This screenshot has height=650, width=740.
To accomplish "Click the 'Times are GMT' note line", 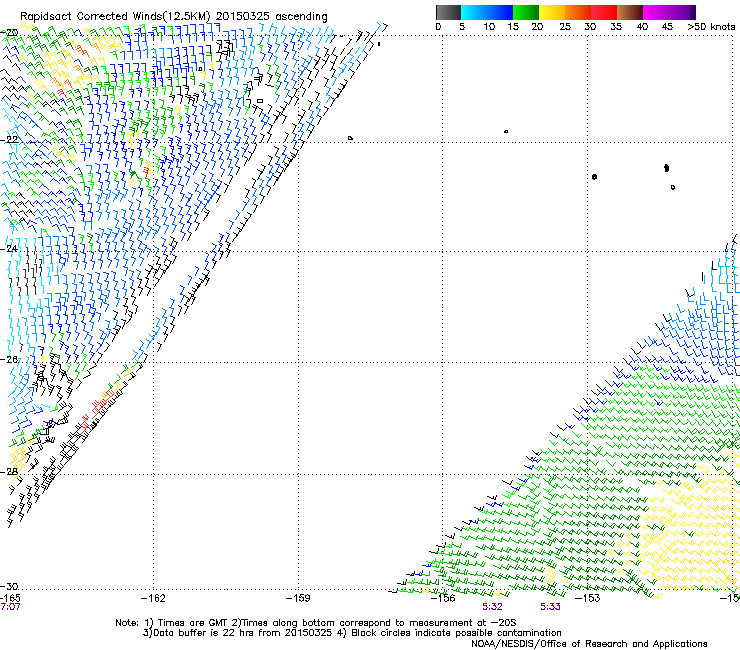I will [316, 623].
